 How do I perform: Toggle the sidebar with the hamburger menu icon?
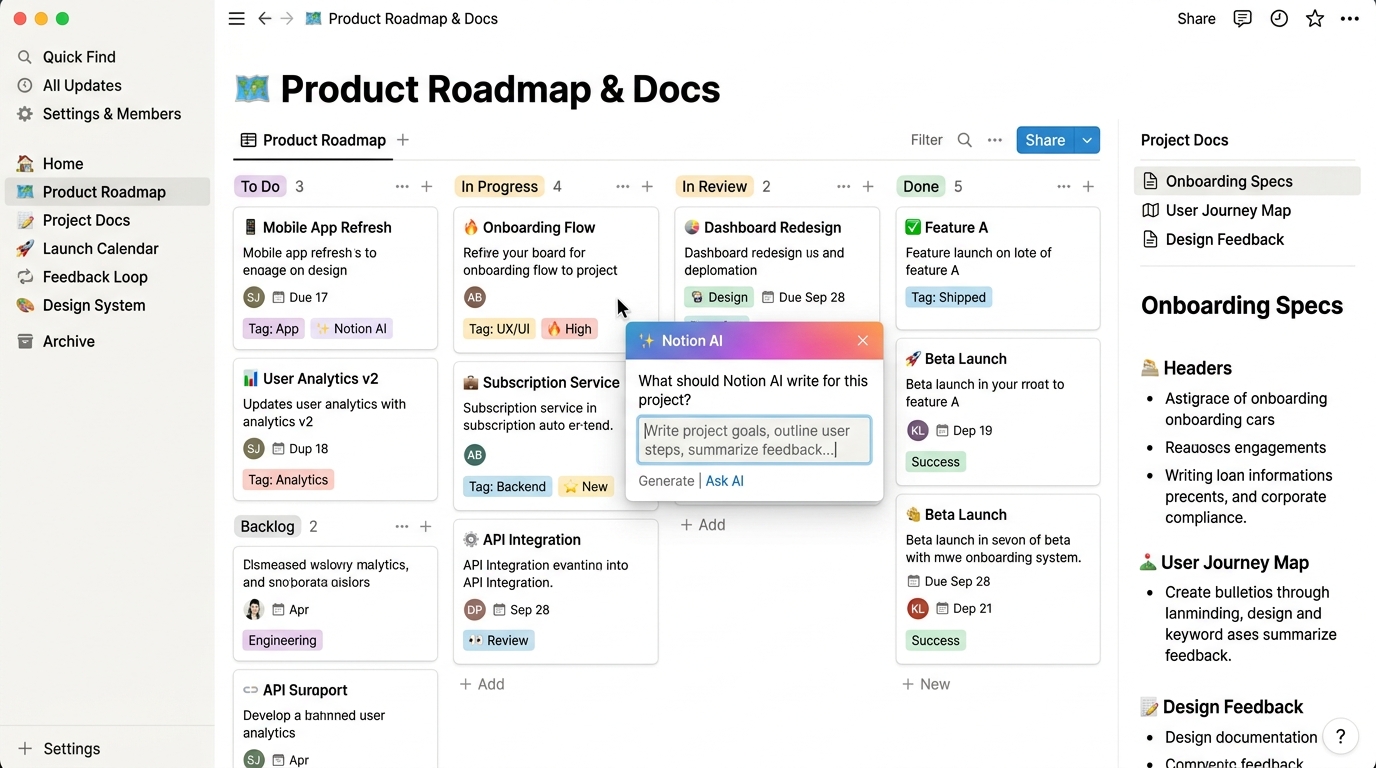tap(237, 19)
